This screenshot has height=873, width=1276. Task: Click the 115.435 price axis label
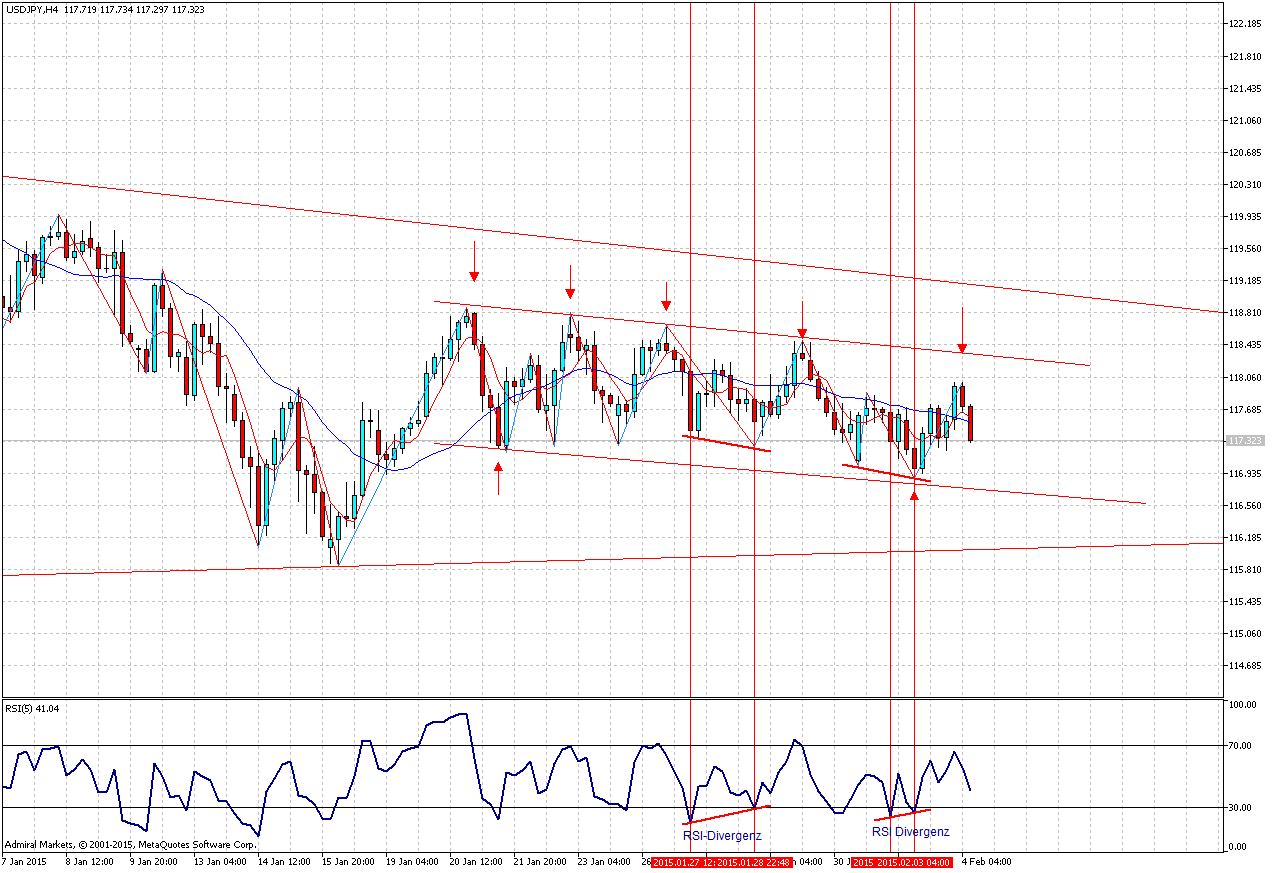coord(1246,601)
